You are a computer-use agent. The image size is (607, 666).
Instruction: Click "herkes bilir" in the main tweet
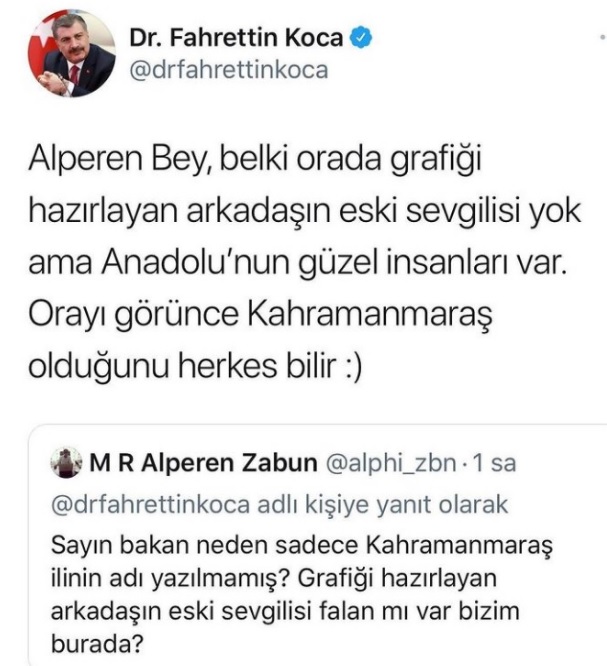[257, 367]
